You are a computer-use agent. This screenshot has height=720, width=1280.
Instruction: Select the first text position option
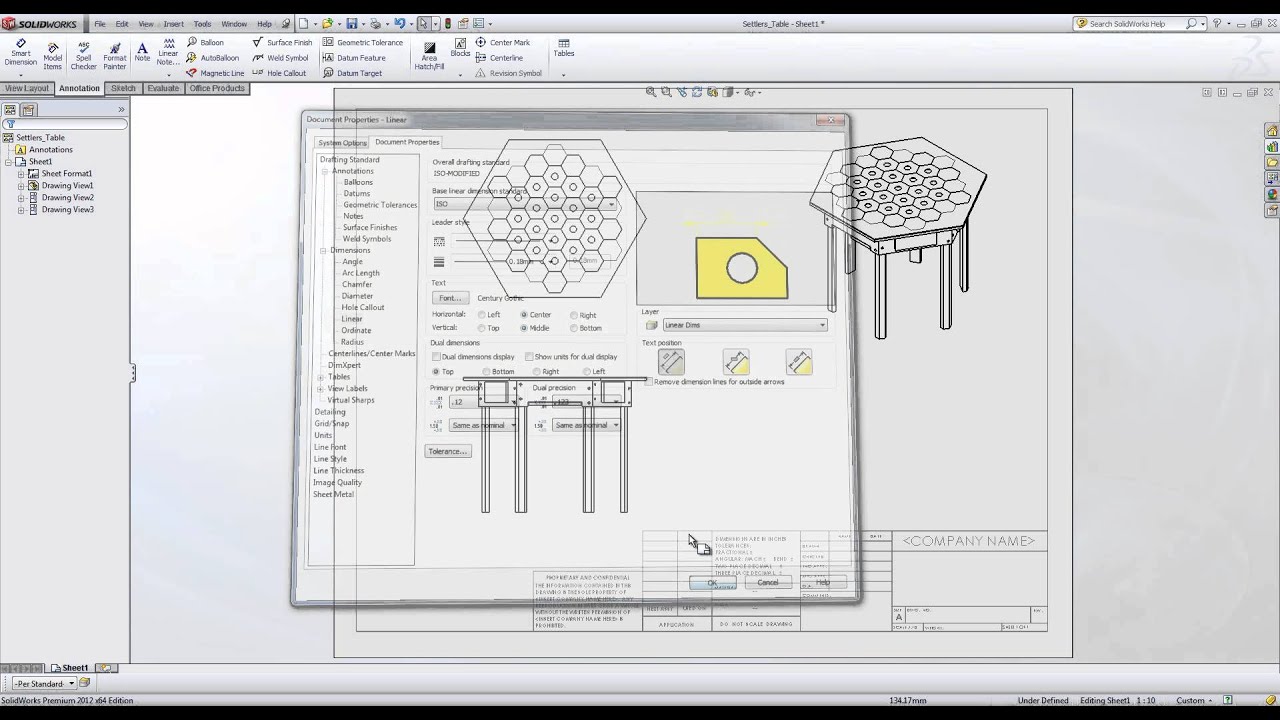click(x=671, y=362)
